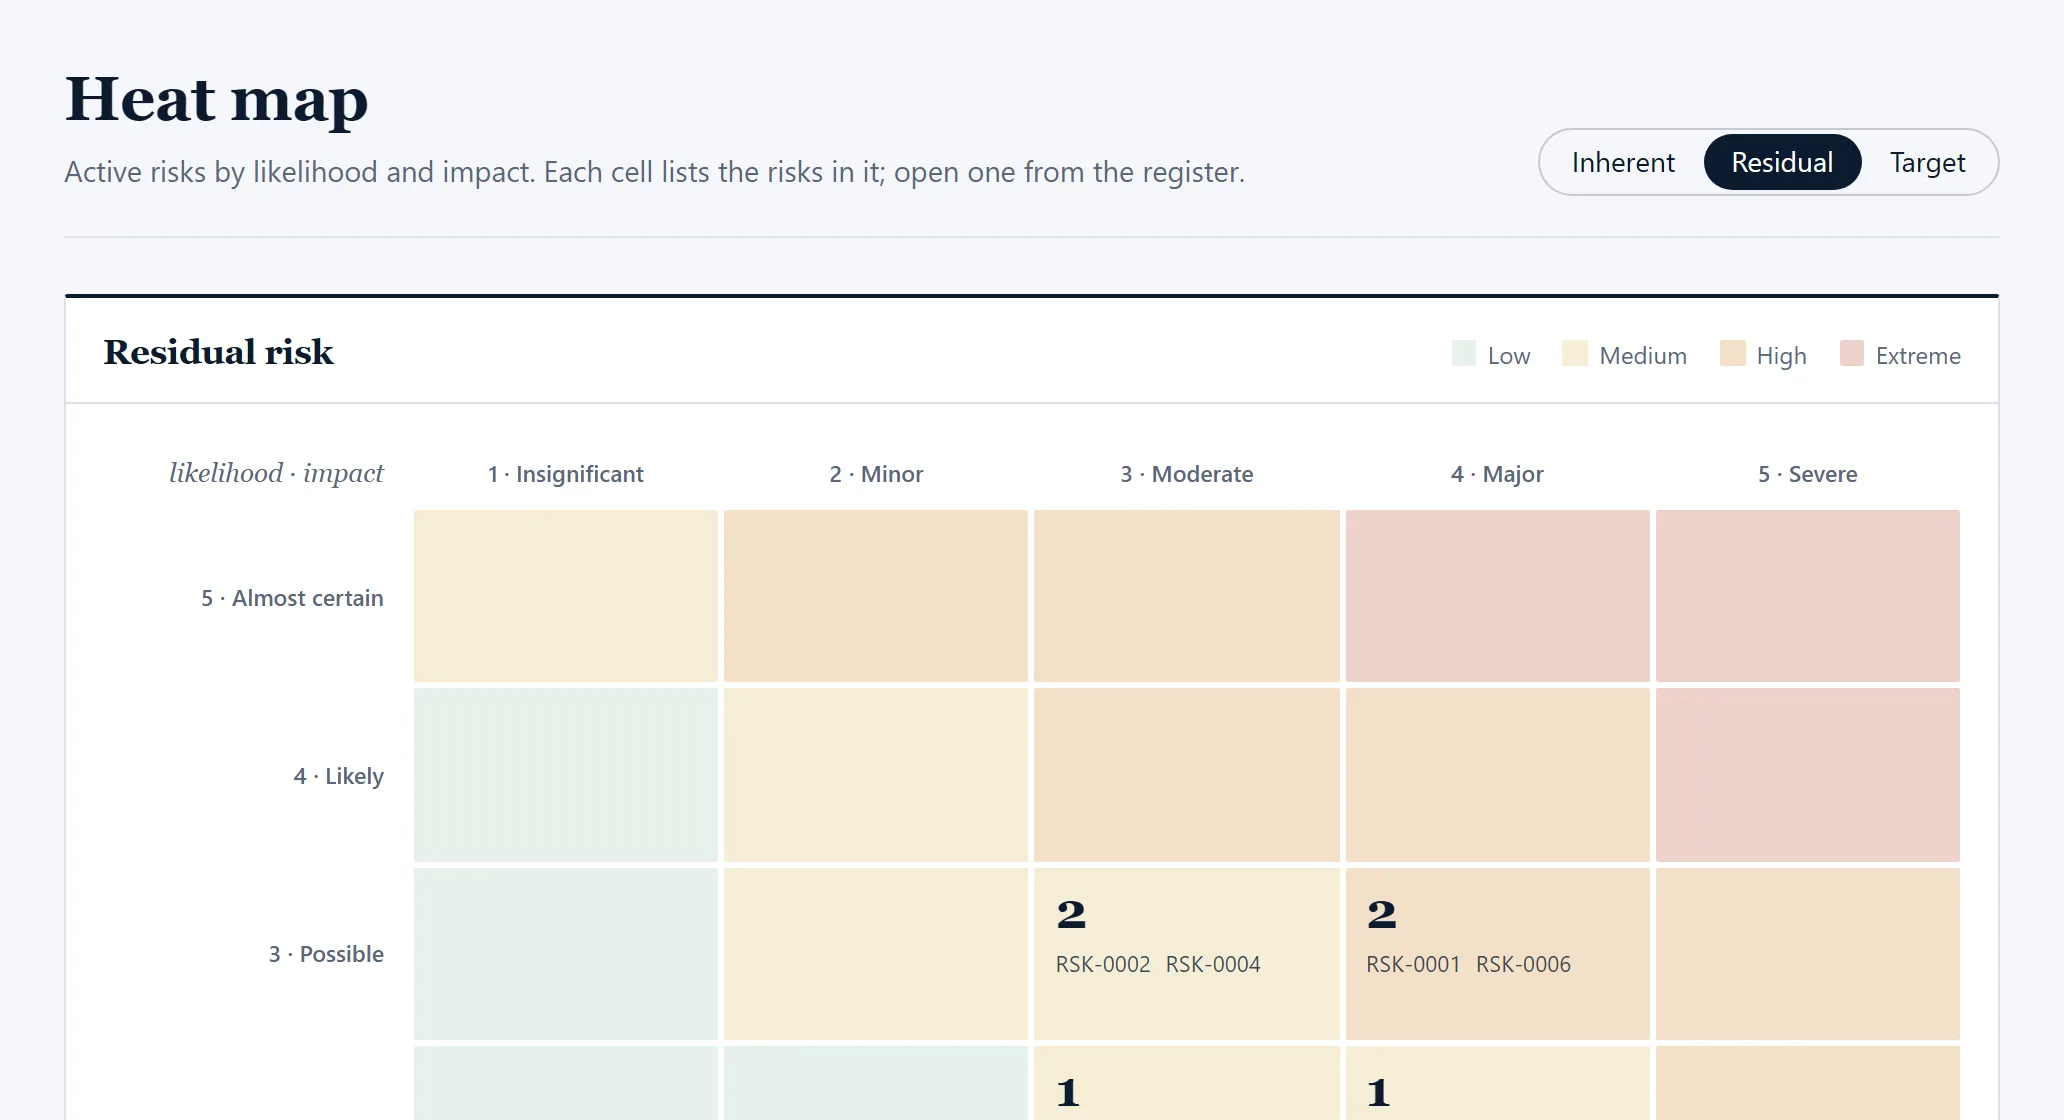The height and width of the screenshot is (1120, 2064).
Task: Click the Medium legend color swatch
Action: [x=1575, y=354]
